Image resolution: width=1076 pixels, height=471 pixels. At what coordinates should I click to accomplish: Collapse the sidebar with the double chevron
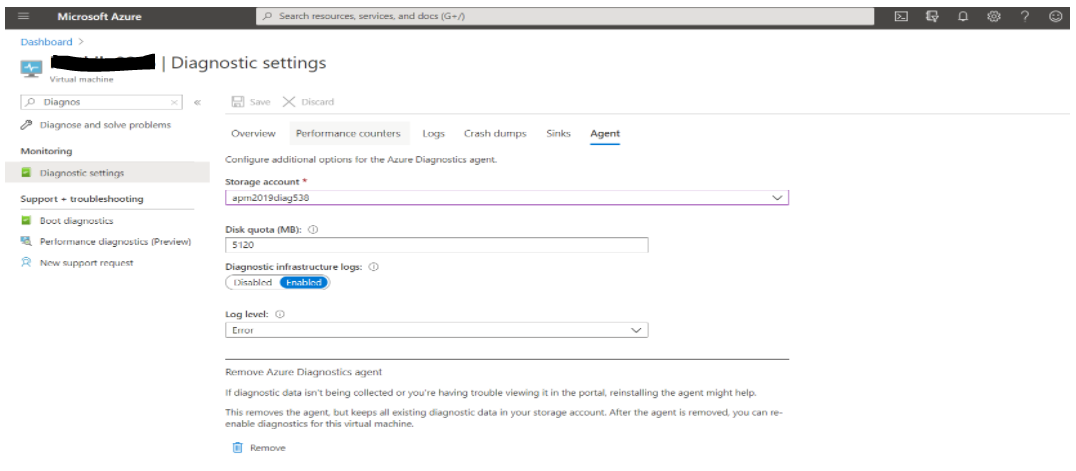(x=197, y=102)
